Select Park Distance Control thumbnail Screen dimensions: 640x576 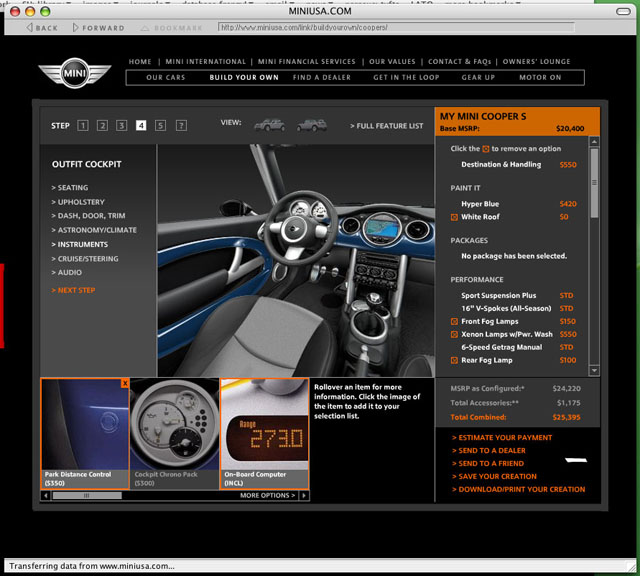[x=85, y=434]
